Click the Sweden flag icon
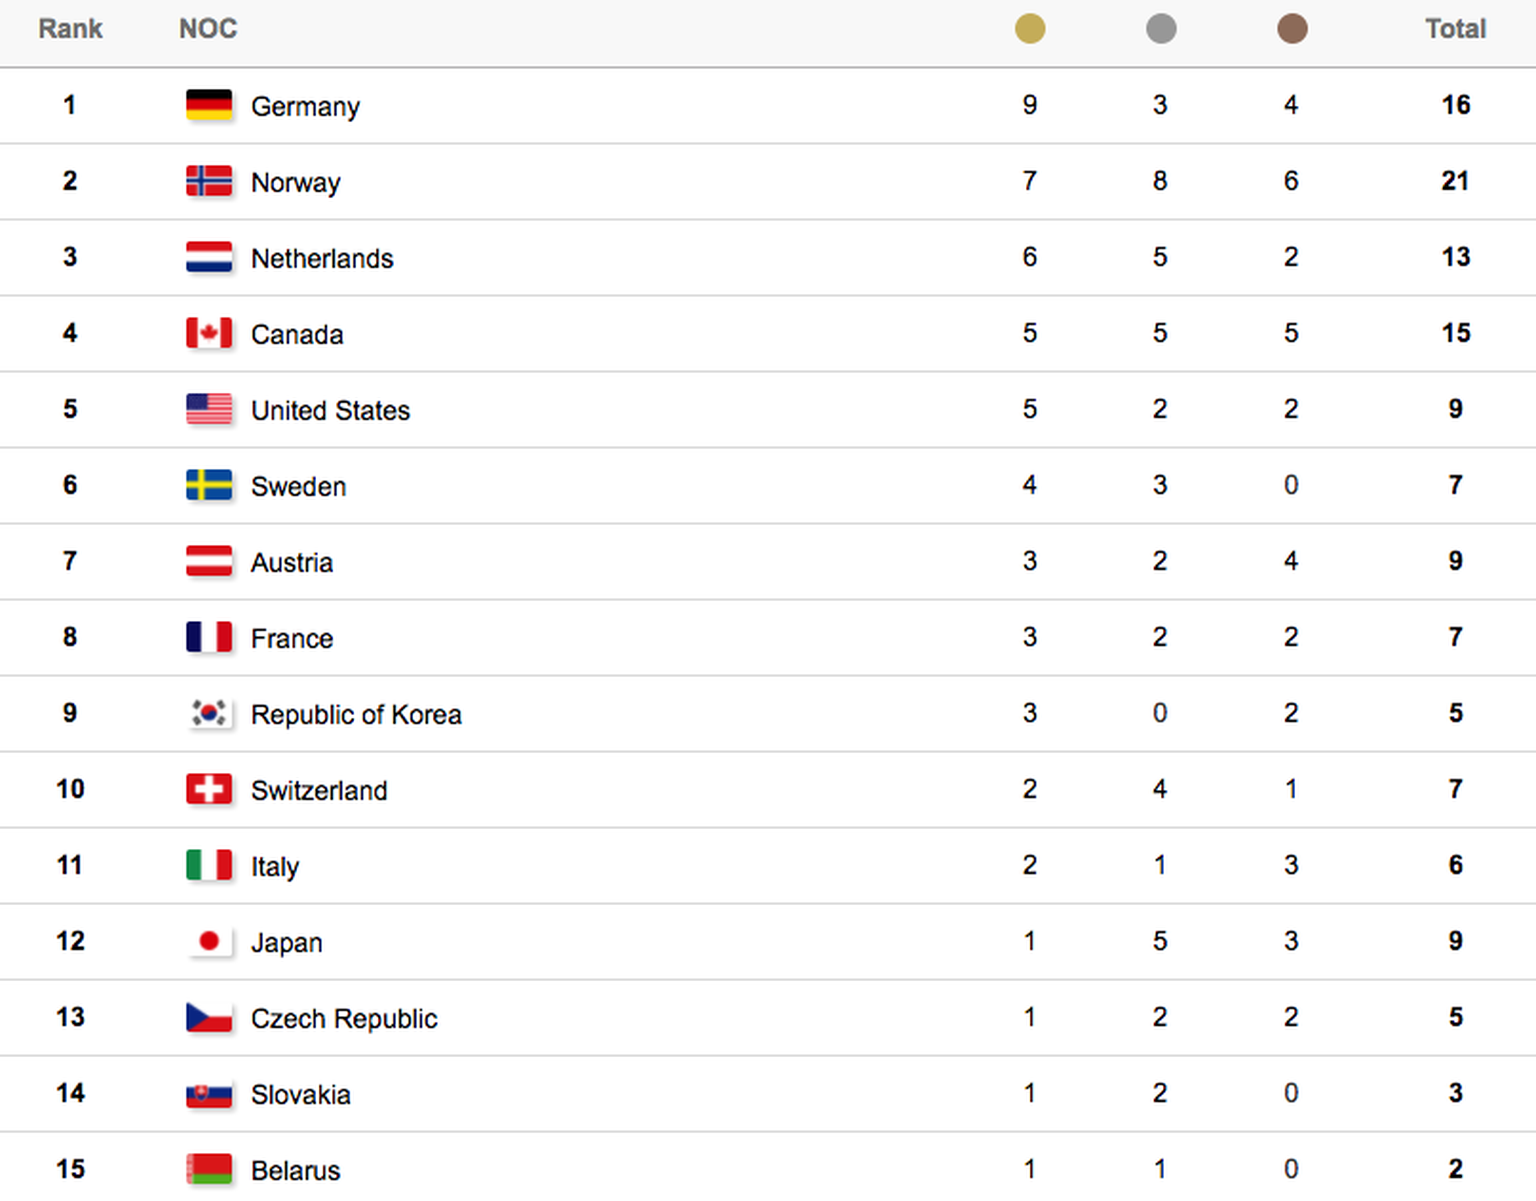Viewport: 1536px width, 1201px height. [x=209, y=485]
